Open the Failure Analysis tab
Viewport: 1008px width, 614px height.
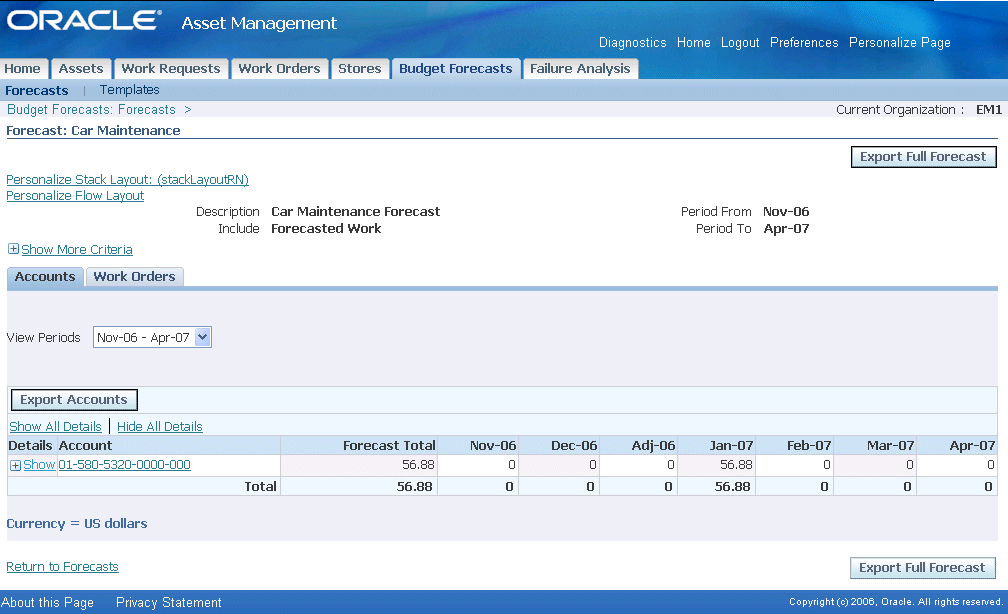coord(580,69)
